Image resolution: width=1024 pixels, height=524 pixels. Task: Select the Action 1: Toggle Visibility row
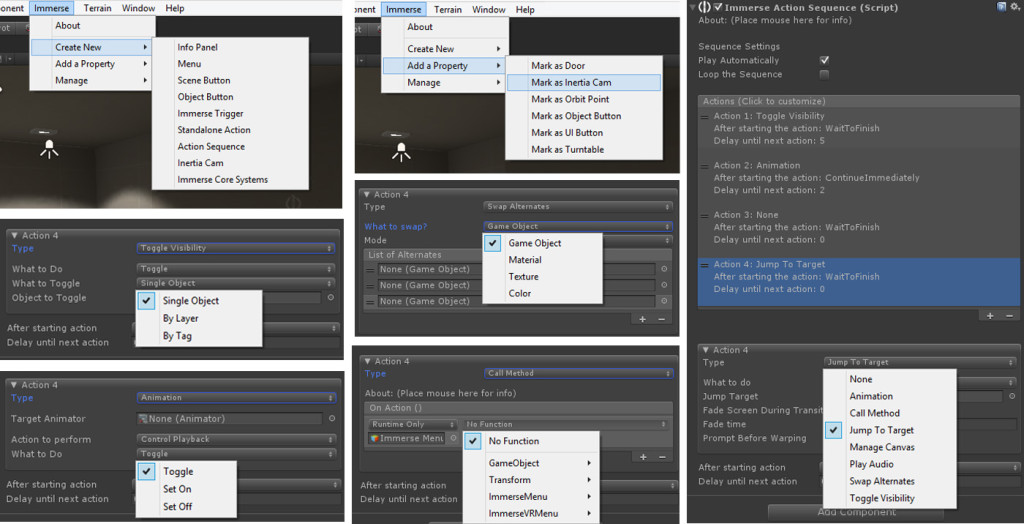click(858, 129)
